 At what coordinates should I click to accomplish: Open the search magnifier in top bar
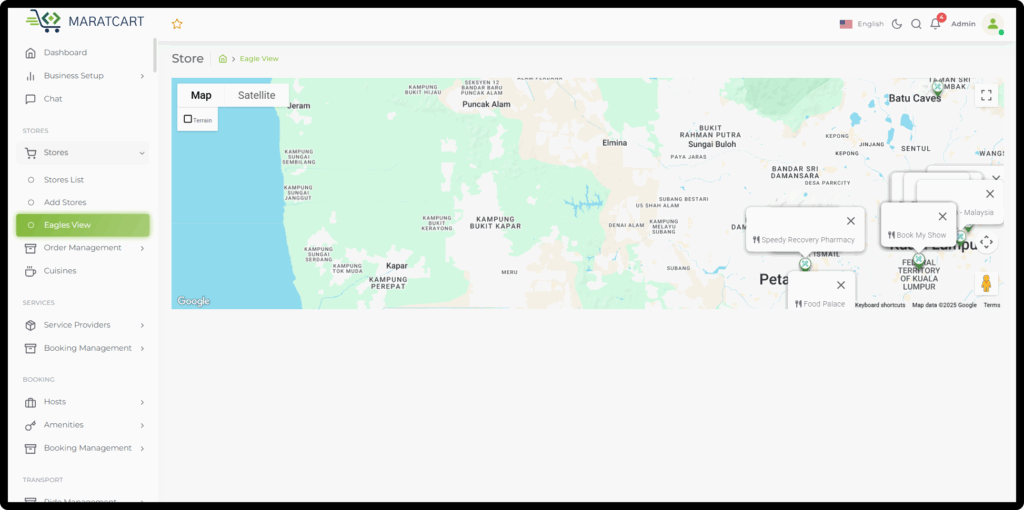click(916, 24)
